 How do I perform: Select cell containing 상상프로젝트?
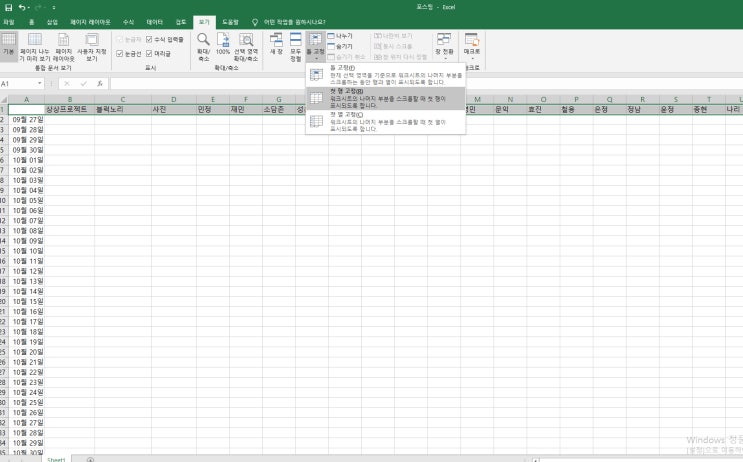(69, 109)
